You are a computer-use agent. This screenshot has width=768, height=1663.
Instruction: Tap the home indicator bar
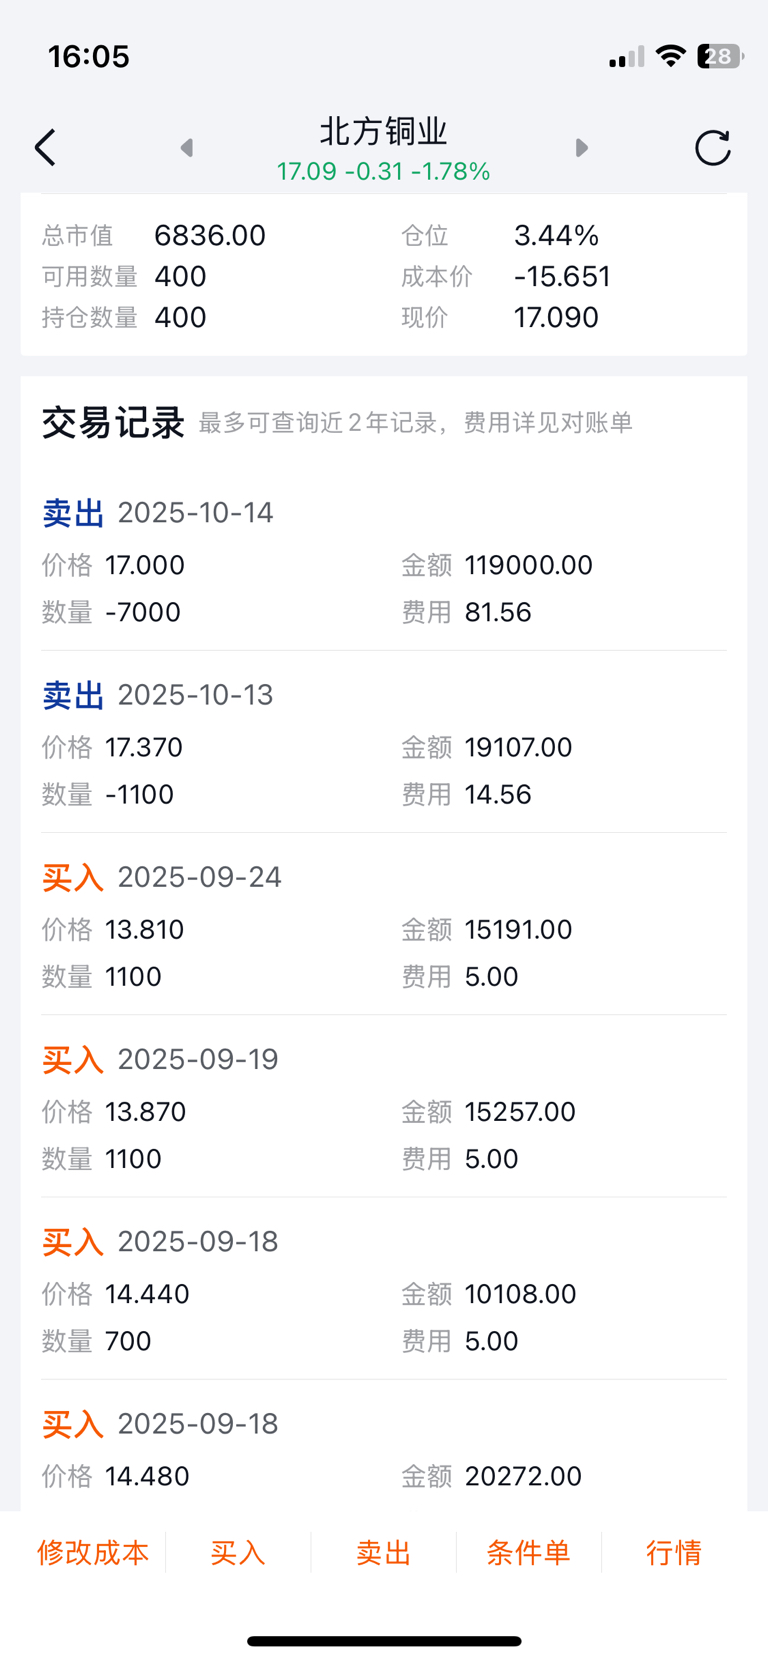coord(384,1640)
